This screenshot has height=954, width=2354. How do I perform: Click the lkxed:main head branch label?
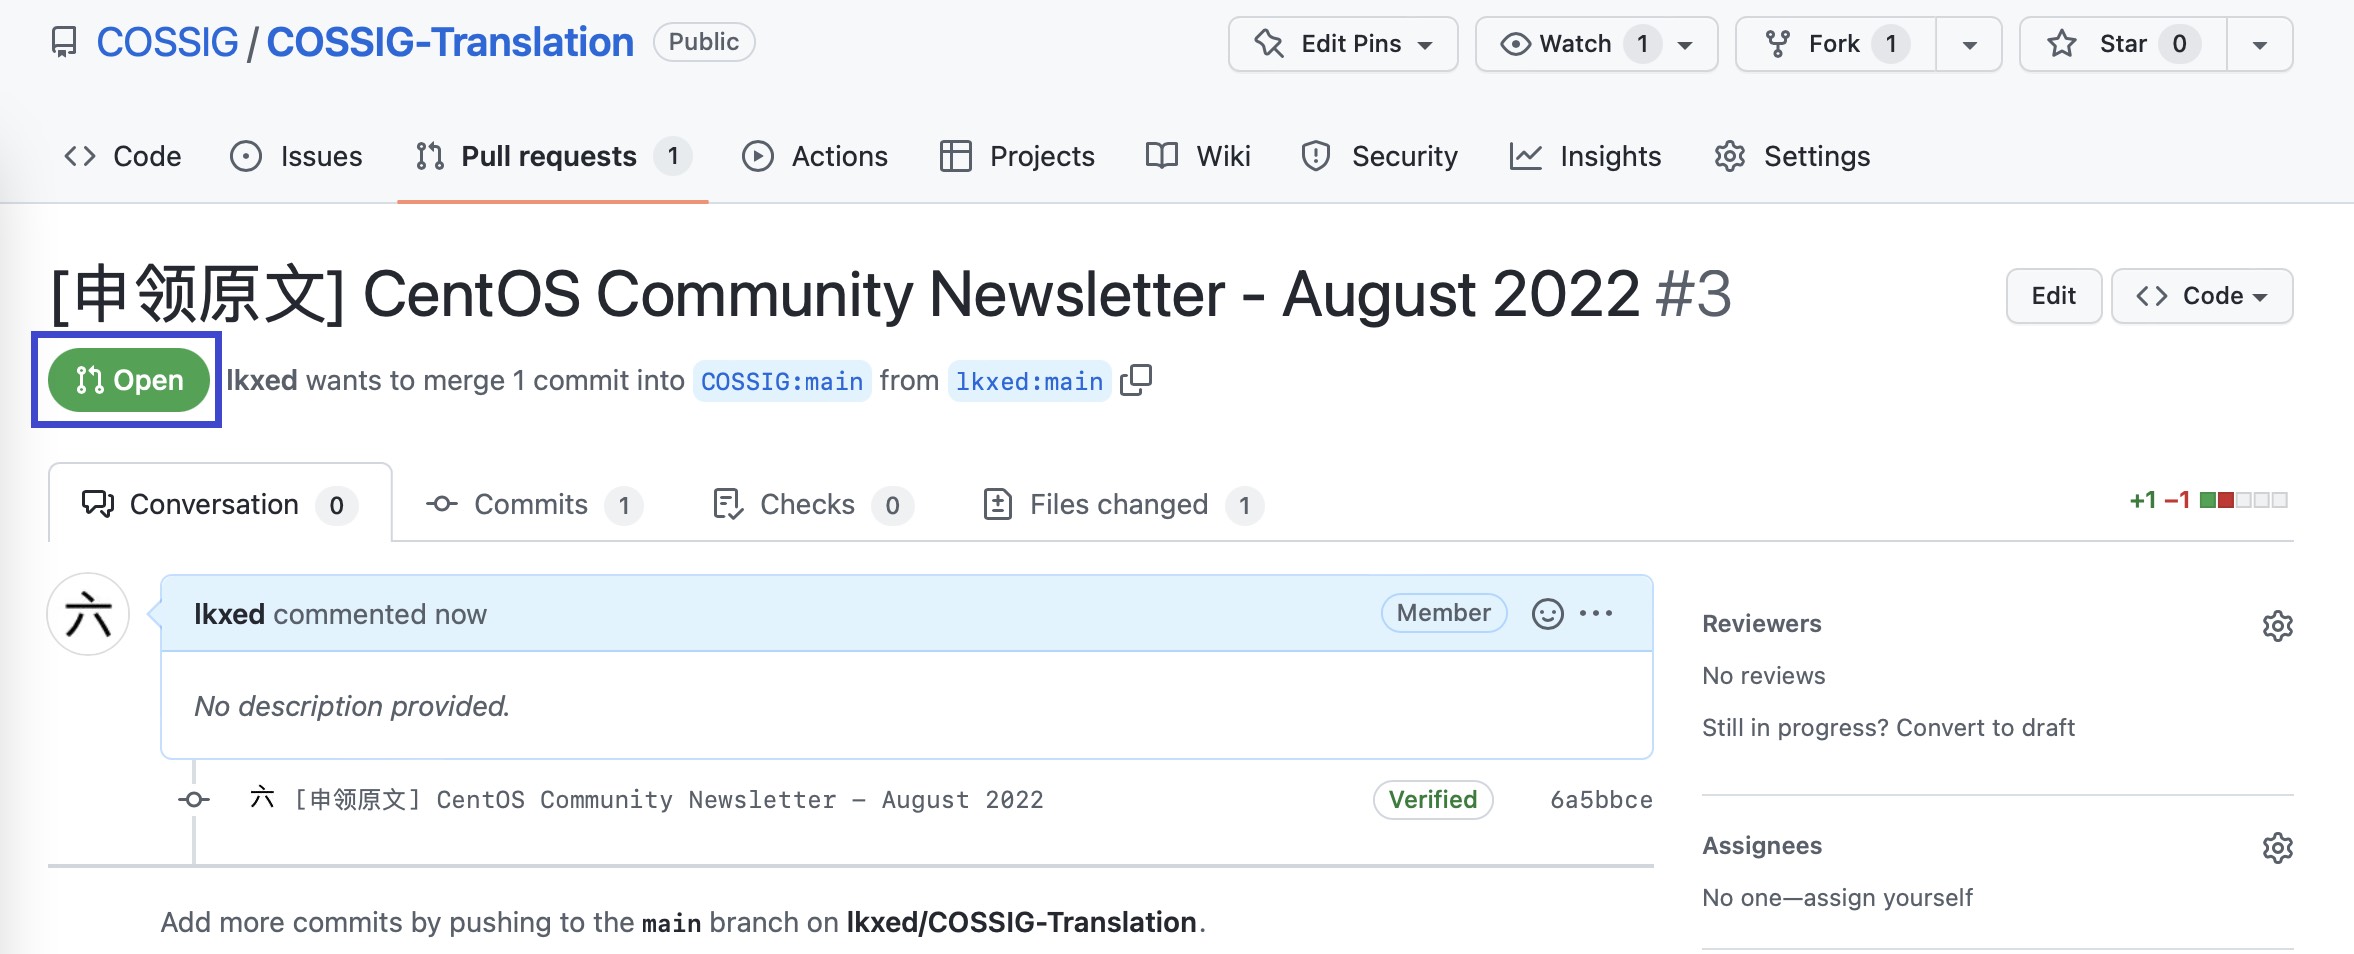click(1029, 381)
